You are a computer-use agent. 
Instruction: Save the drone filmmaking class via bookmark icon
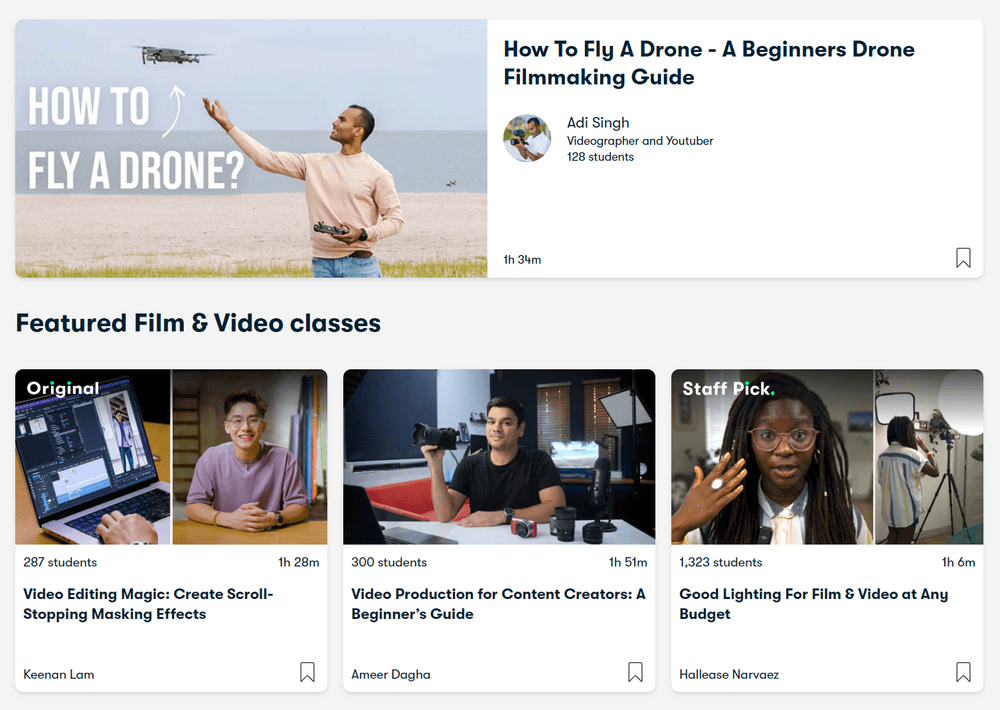[963, 258]
